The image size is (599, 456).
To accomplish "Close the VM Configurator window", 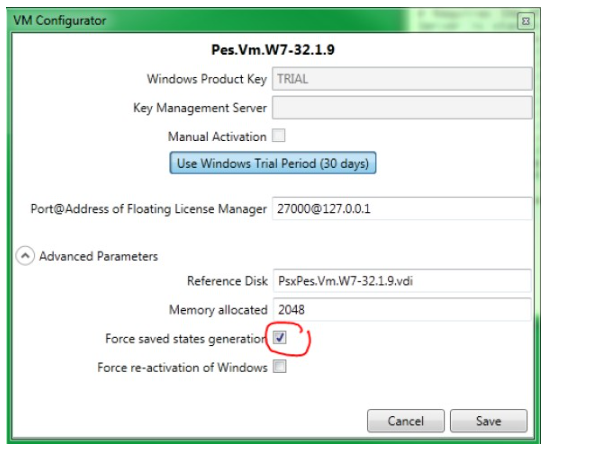I will pos(526,21).
